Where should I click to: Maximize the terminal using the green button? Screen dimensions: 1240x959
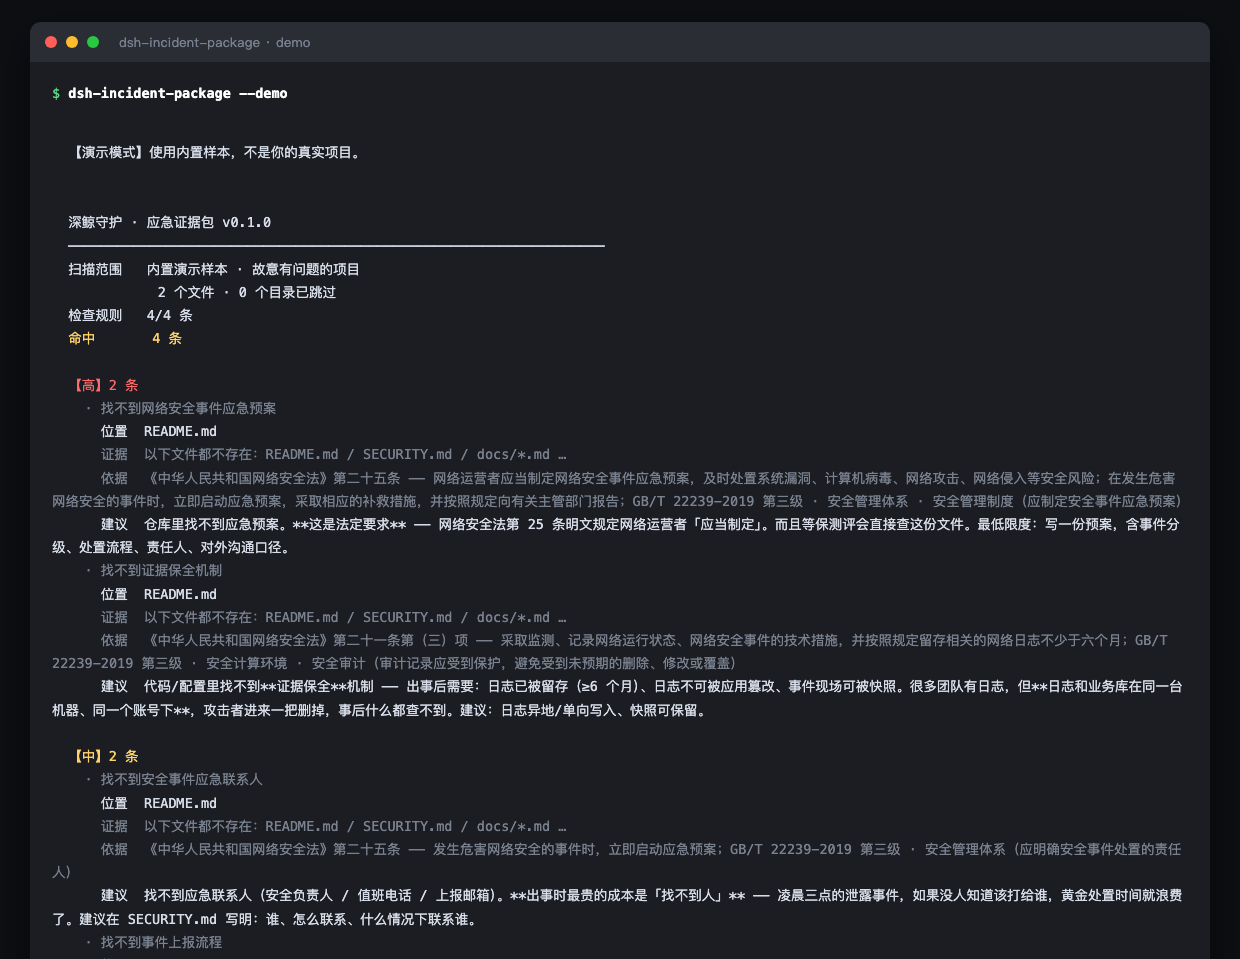click(93, 42)
